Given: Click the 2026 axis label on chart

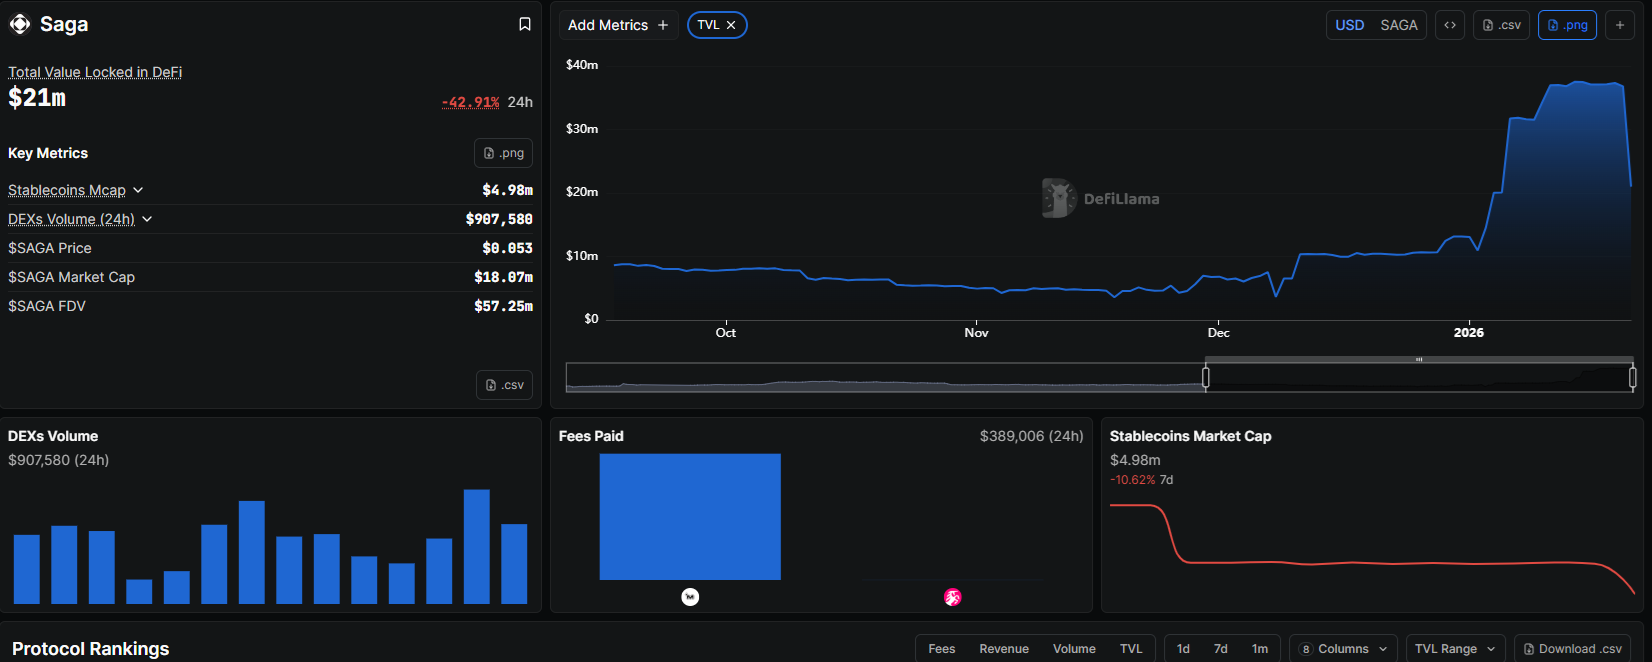Looking at the screenshot, I should coord(1468,333).
